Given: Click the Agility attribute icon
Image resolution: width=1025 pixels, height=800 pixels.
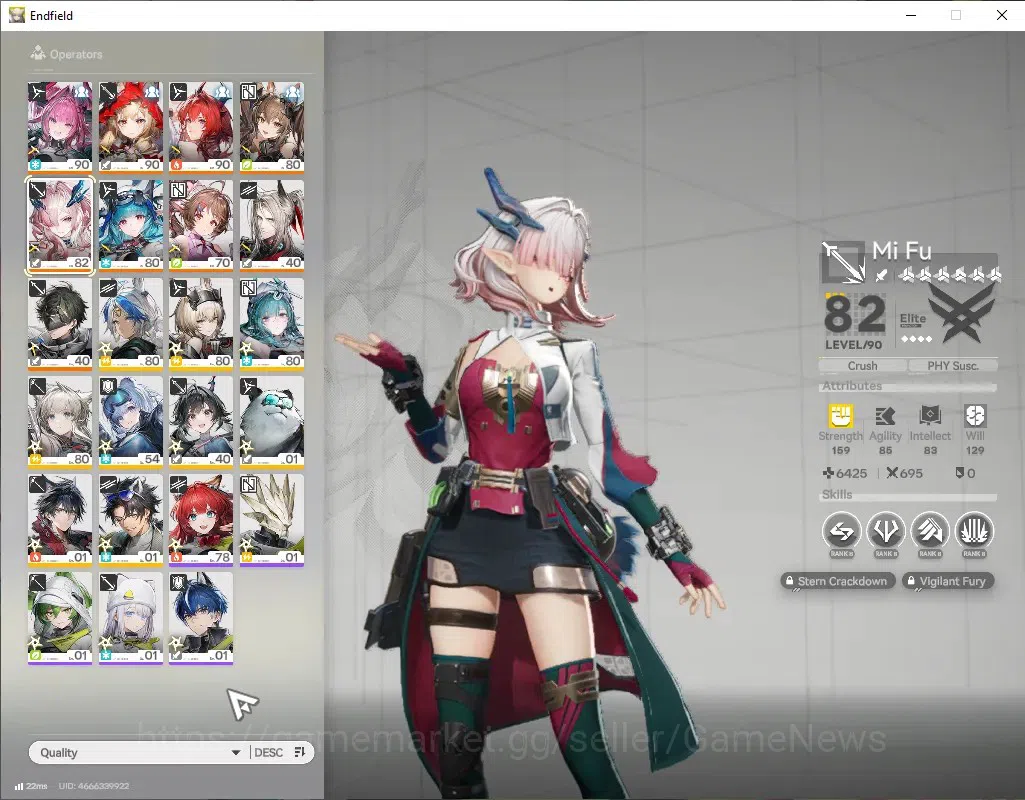Looking at the screenshot, I should pos(884,416).
